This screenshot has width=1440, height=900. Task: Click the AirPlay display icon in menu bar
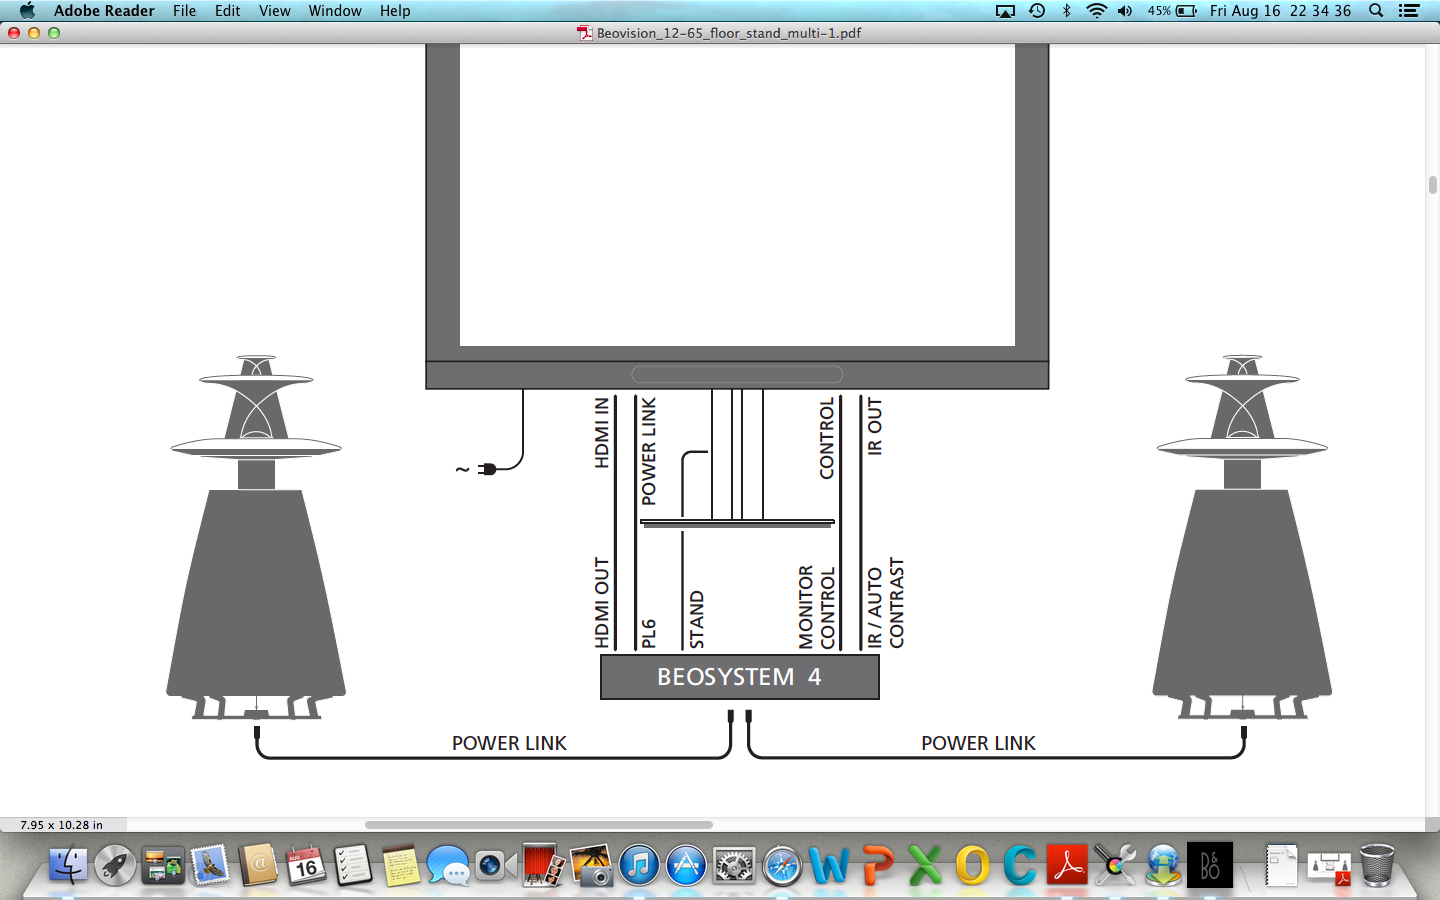[x=1006, y=11]
